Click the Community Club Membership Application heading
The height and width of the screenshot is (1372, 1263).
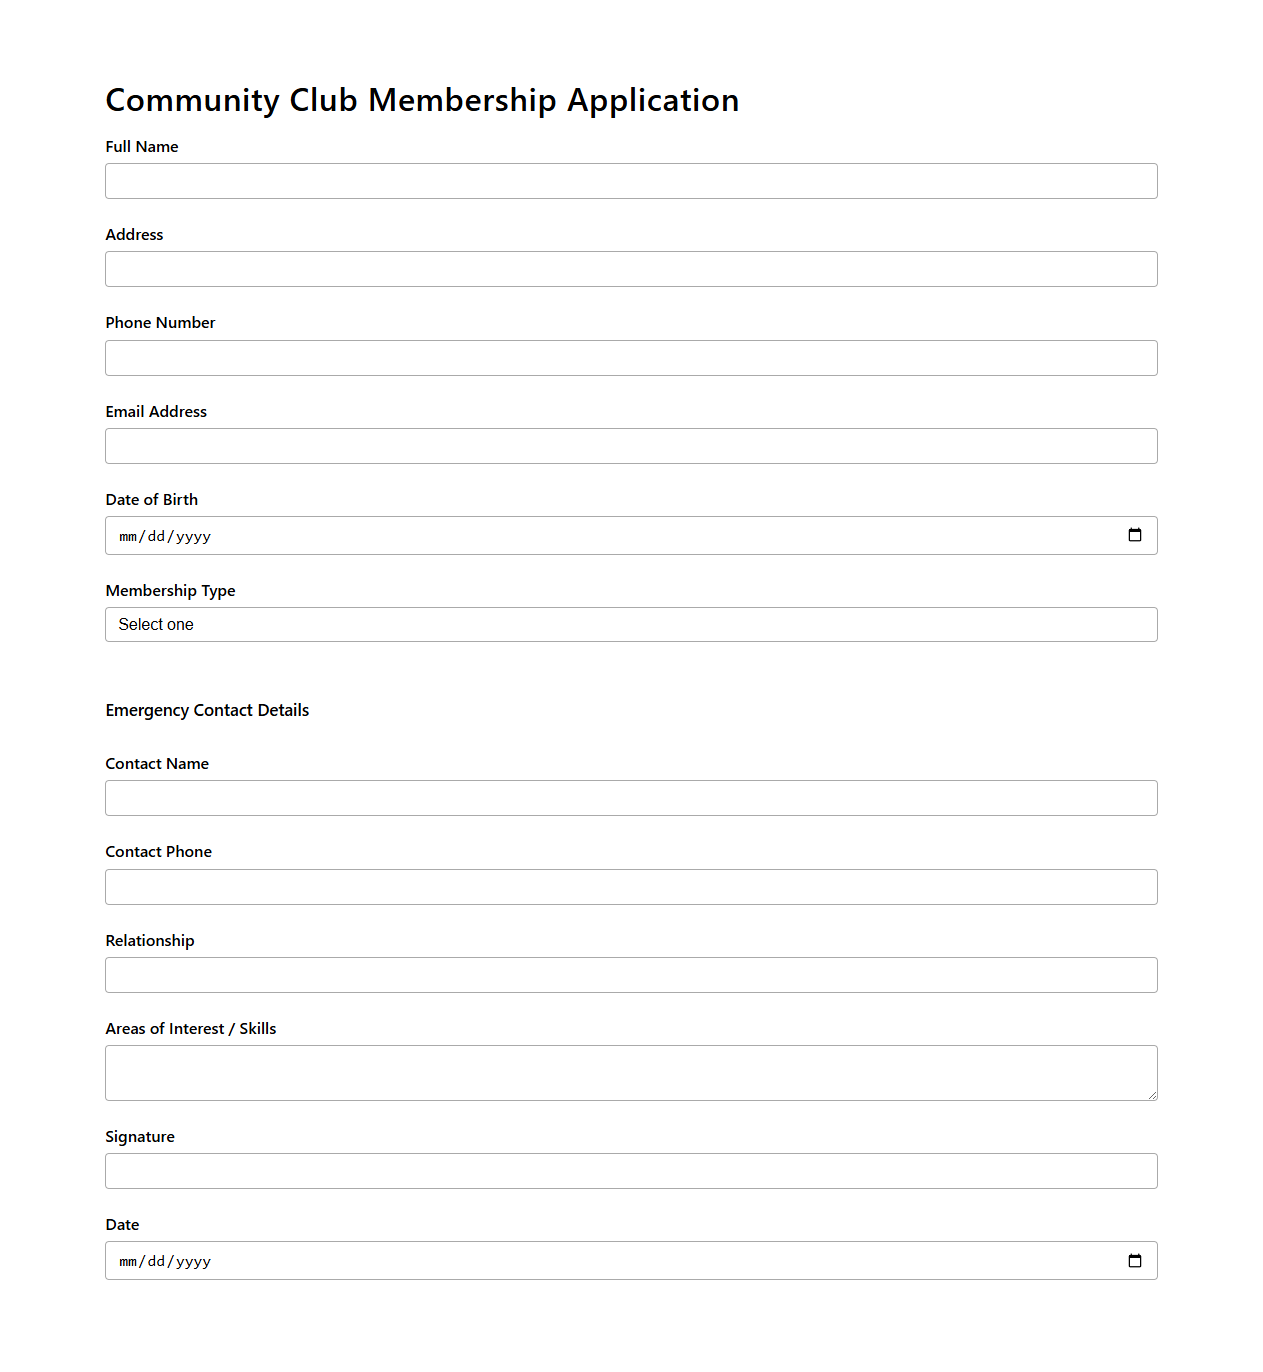coord(422,100)
